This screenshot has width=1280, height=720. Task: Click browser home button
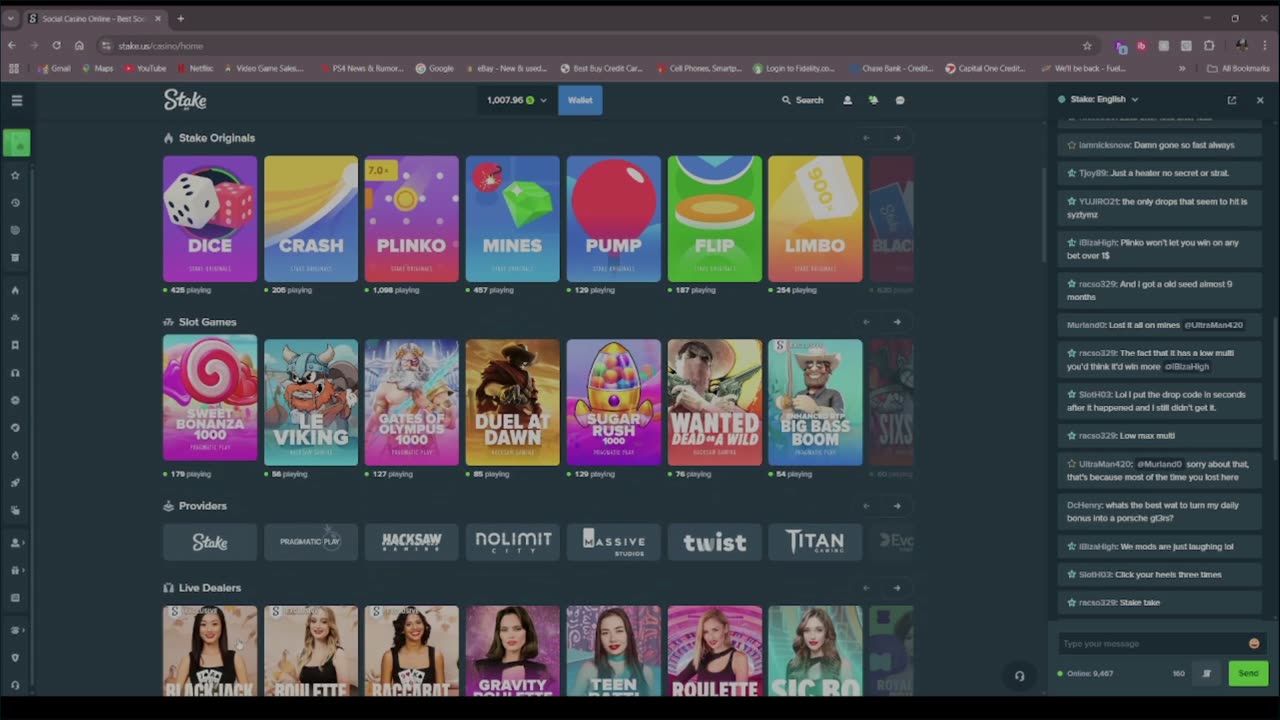[x=79, y=45]
